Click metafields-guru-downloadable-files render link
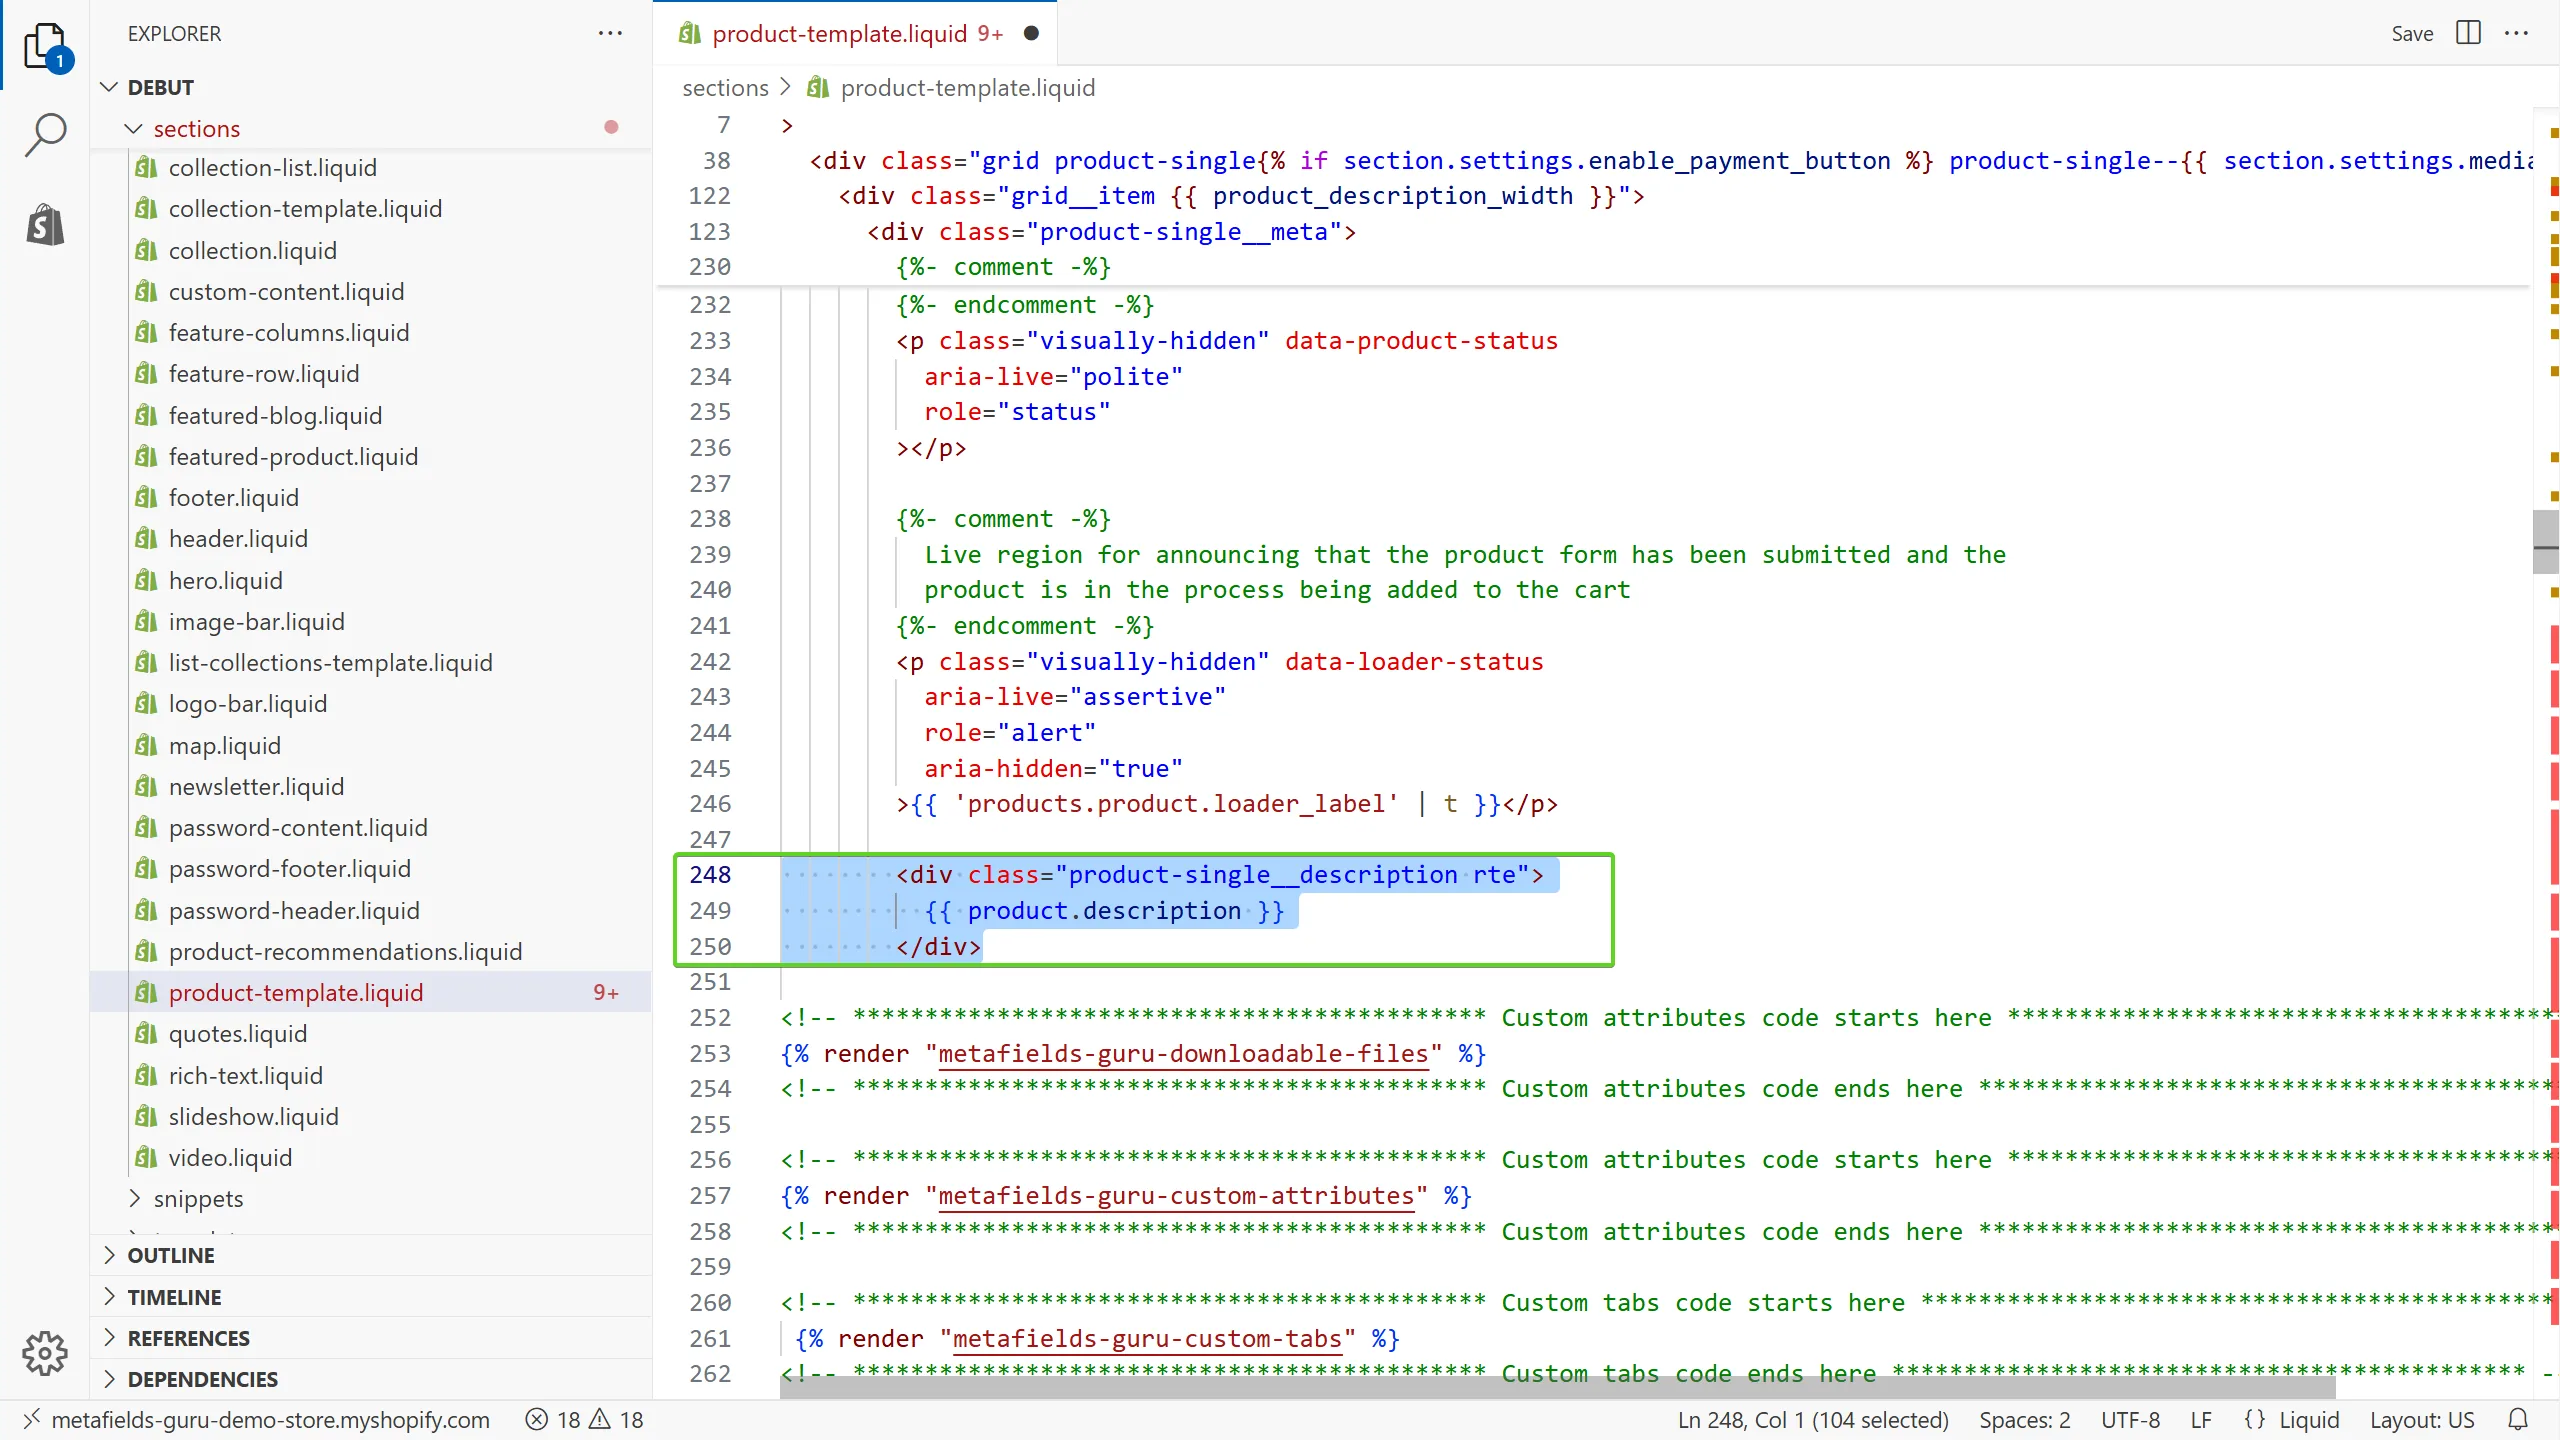The width and height of the screenshot is (2560, 1440). pyautogui.click(x=1183, y=1053)
